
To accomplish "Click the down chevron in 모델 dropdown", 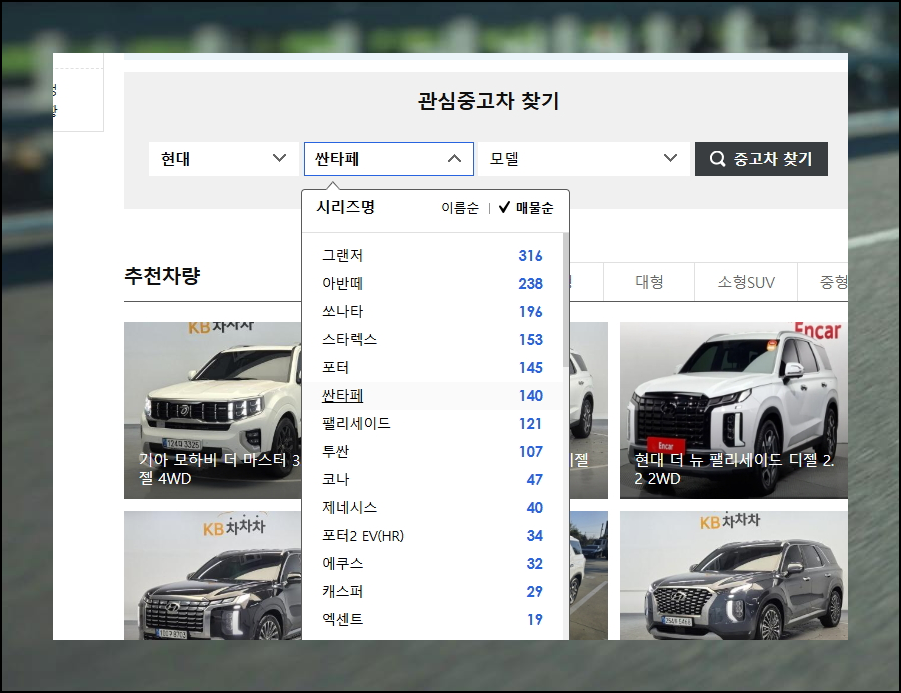I will click(670, 158).
